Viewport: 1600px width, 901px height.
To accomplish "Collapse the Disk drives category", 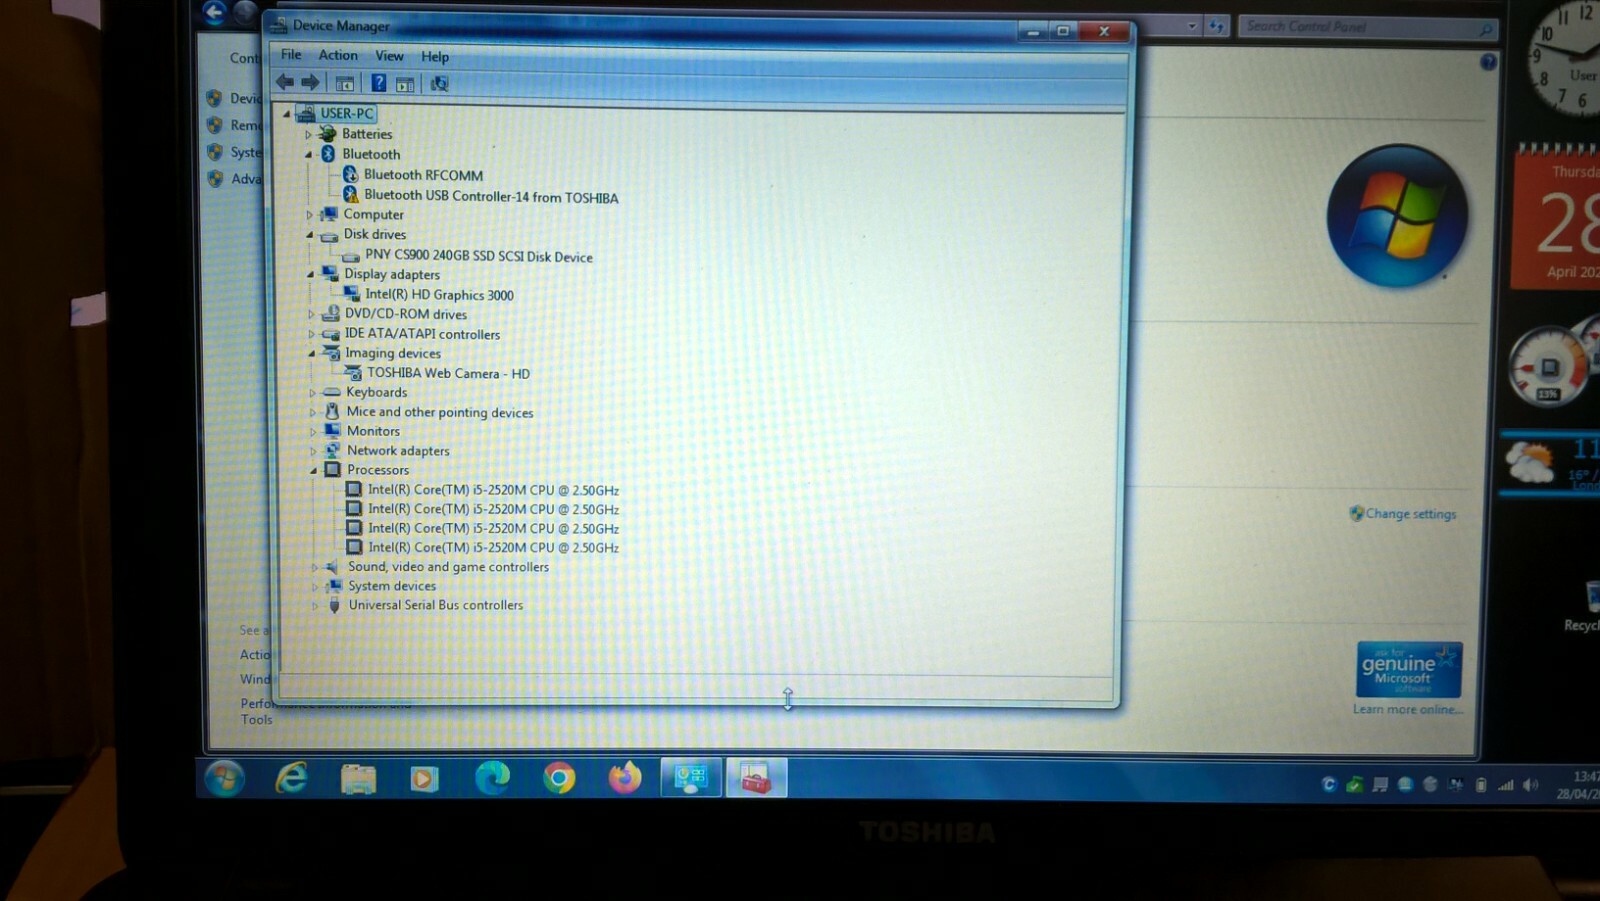I will coord(310,234).
